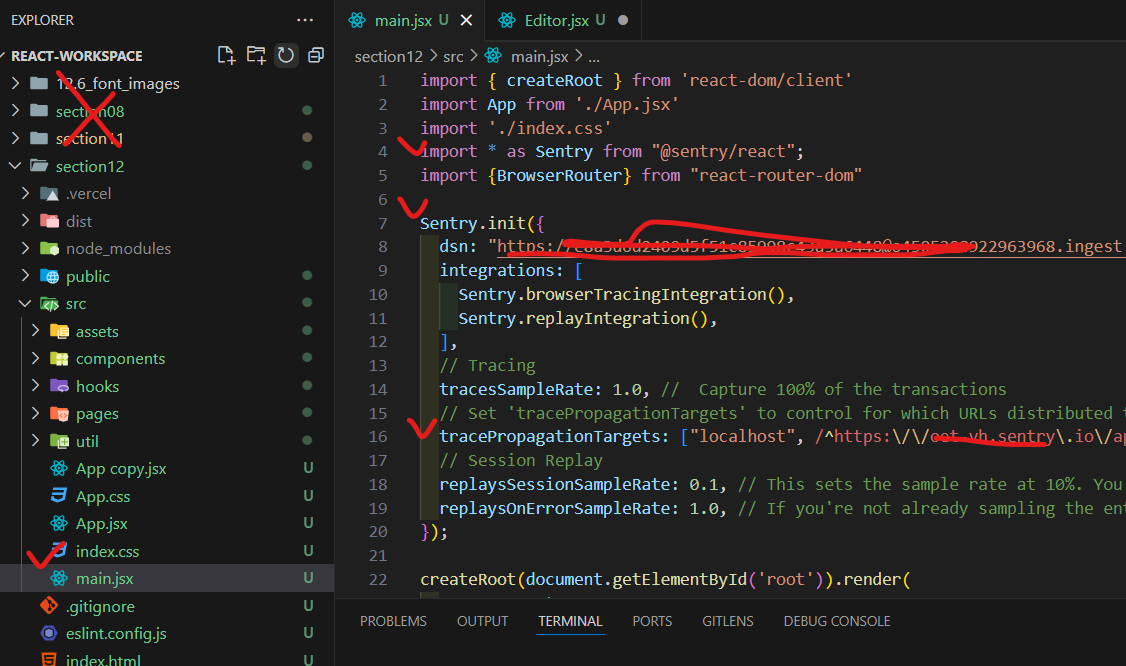Image resolution: width=1126 pixels, height=666 pixels.
Task: Click the .gitignore git icon
Action: 49,606
